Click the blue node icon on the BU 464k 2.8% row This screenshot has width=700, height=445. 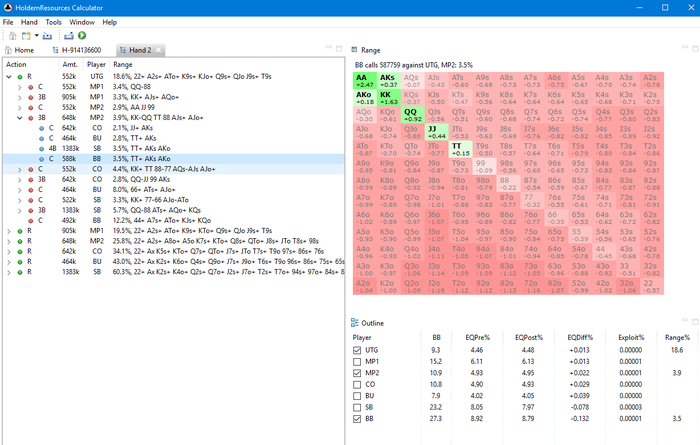click(x=42, y=138)
